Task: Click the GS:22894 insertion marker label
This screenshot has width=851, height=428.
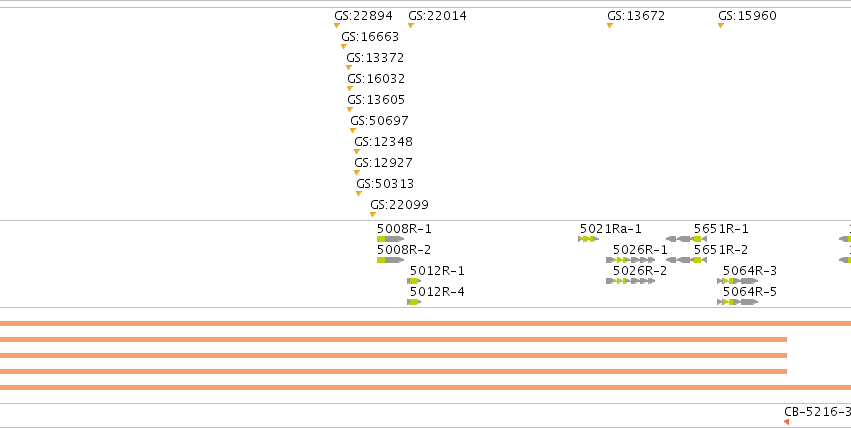Action: point(363,16)
